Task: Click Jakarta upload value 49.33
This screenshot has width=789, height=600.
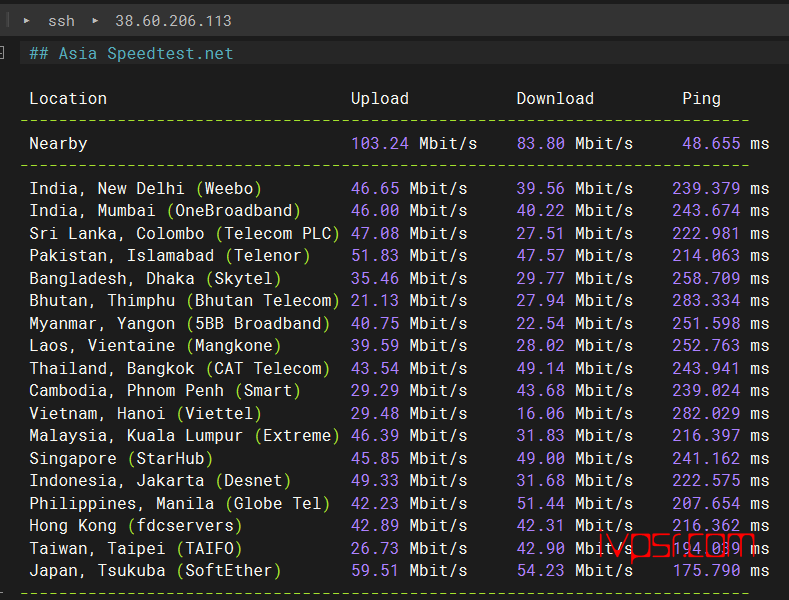Action: (x=375, y=481)
